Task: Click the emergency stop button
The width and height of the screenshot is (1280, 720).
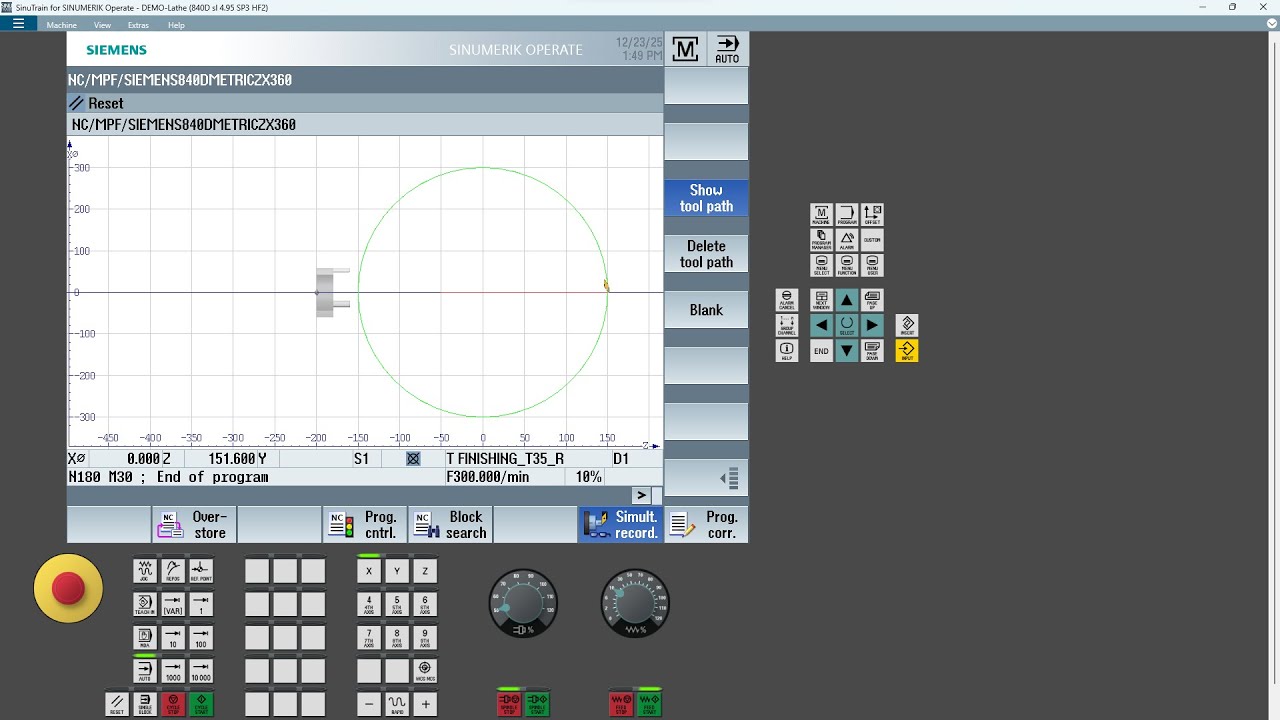Action: (68, 589)
